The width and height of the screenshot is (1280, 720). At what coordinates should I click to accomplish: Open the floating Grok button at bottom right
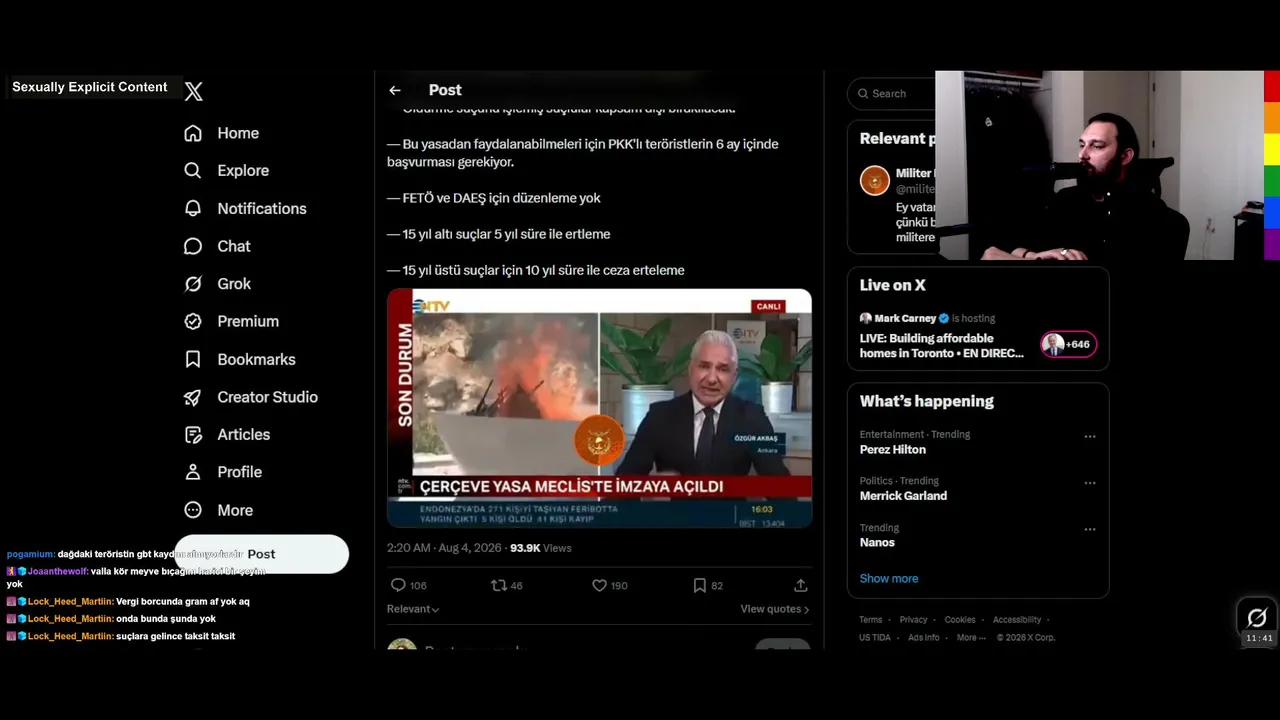[x=1257, y=617]
